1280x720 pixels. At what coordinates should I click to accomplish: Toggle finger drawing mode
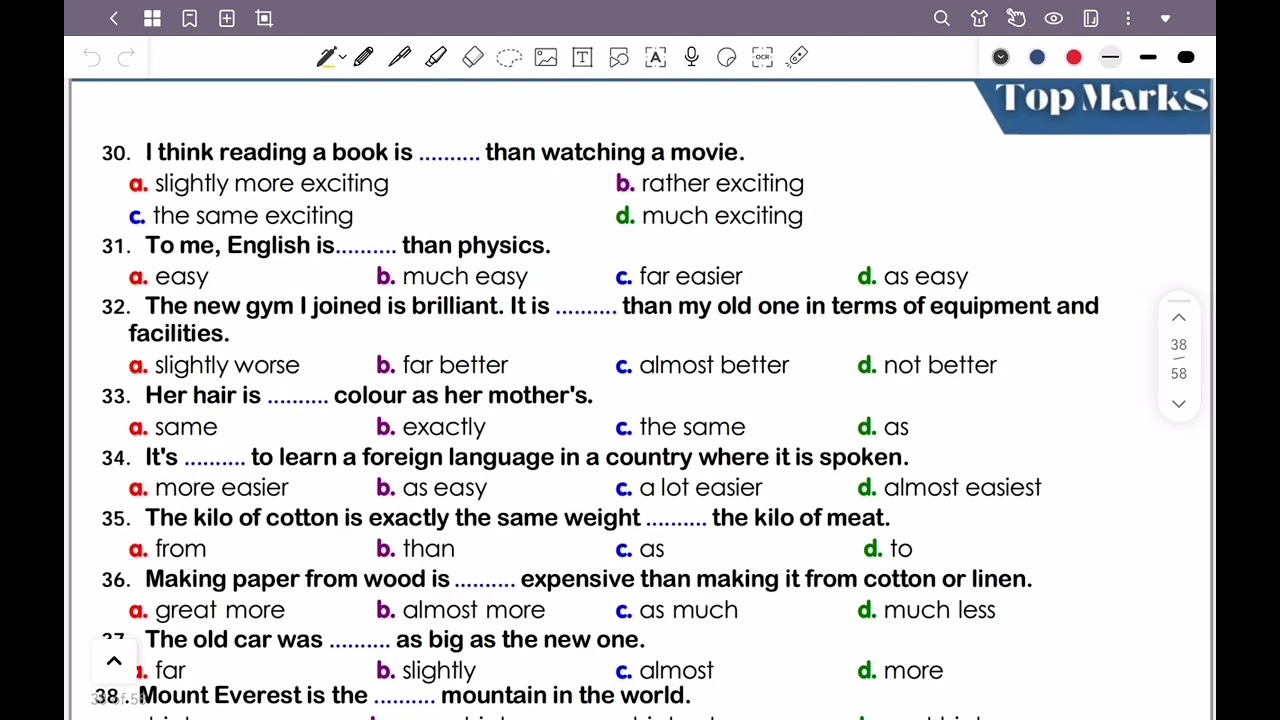coord(1016,18)
